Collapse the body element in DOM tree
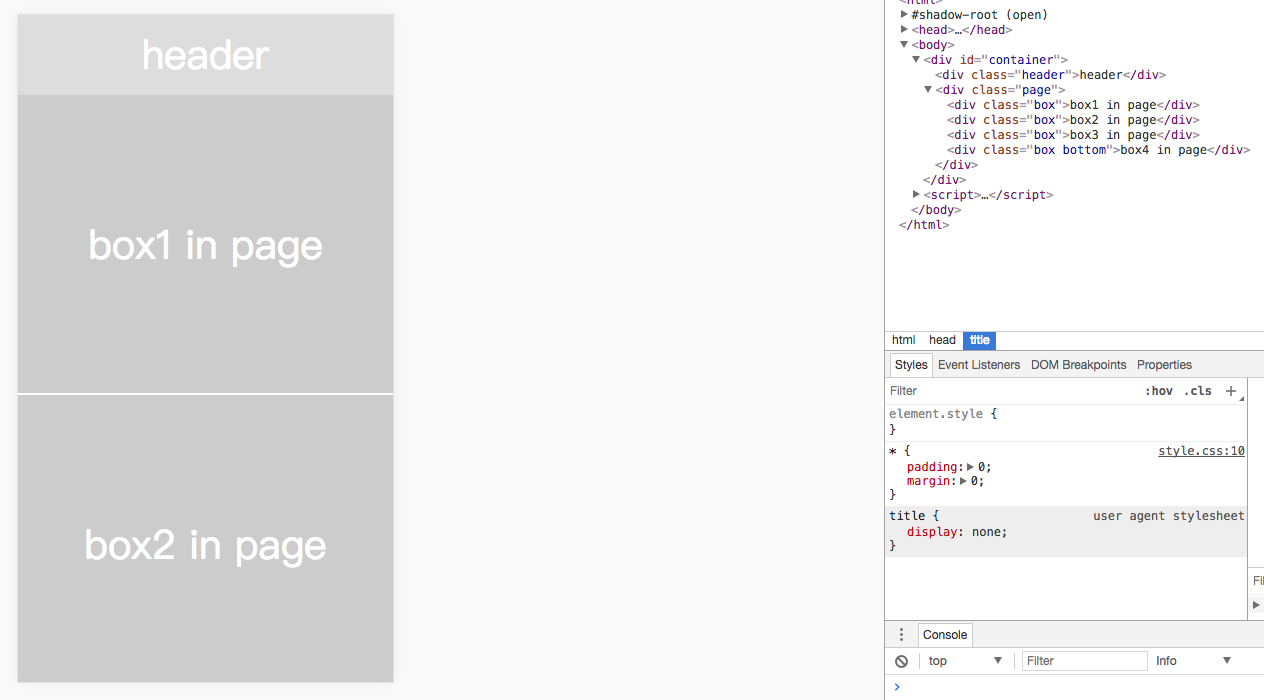 pos(904,45)
